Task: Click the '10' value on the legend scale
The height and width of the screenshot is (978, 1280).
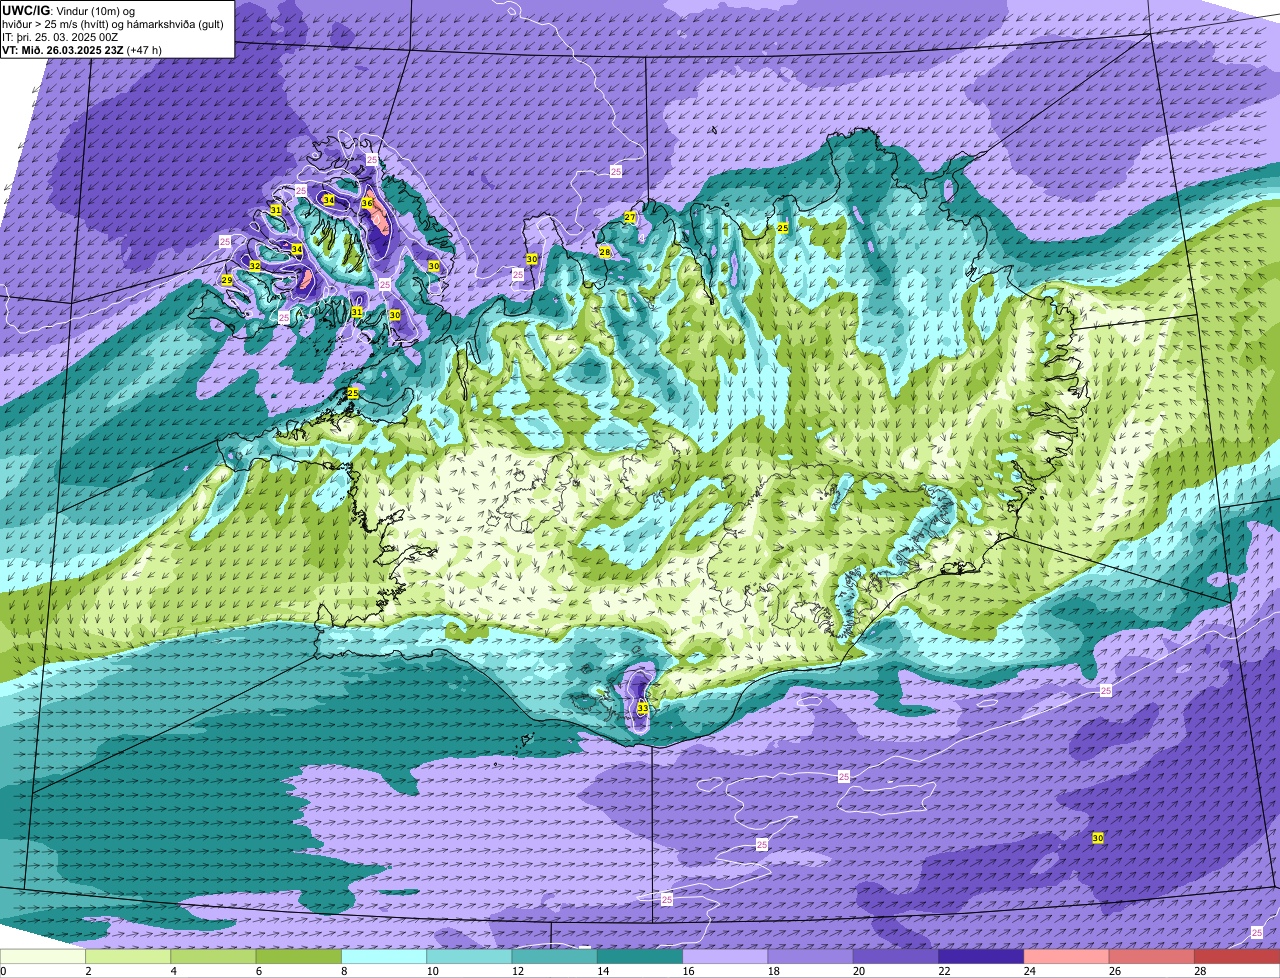Action: pos(431,971)
